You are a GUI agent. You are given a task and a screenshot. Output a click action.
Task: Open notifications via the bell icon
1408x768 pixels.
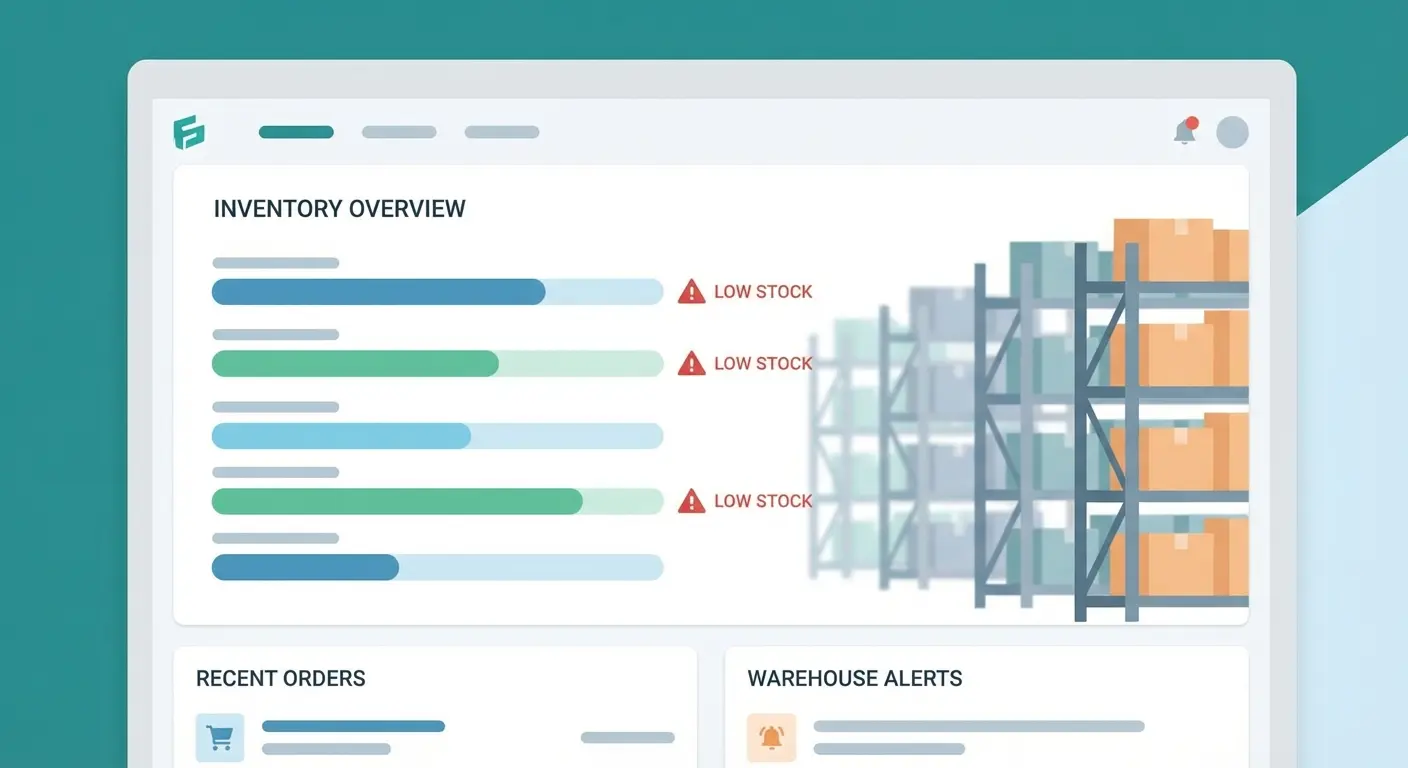[x=1185, y=133]
